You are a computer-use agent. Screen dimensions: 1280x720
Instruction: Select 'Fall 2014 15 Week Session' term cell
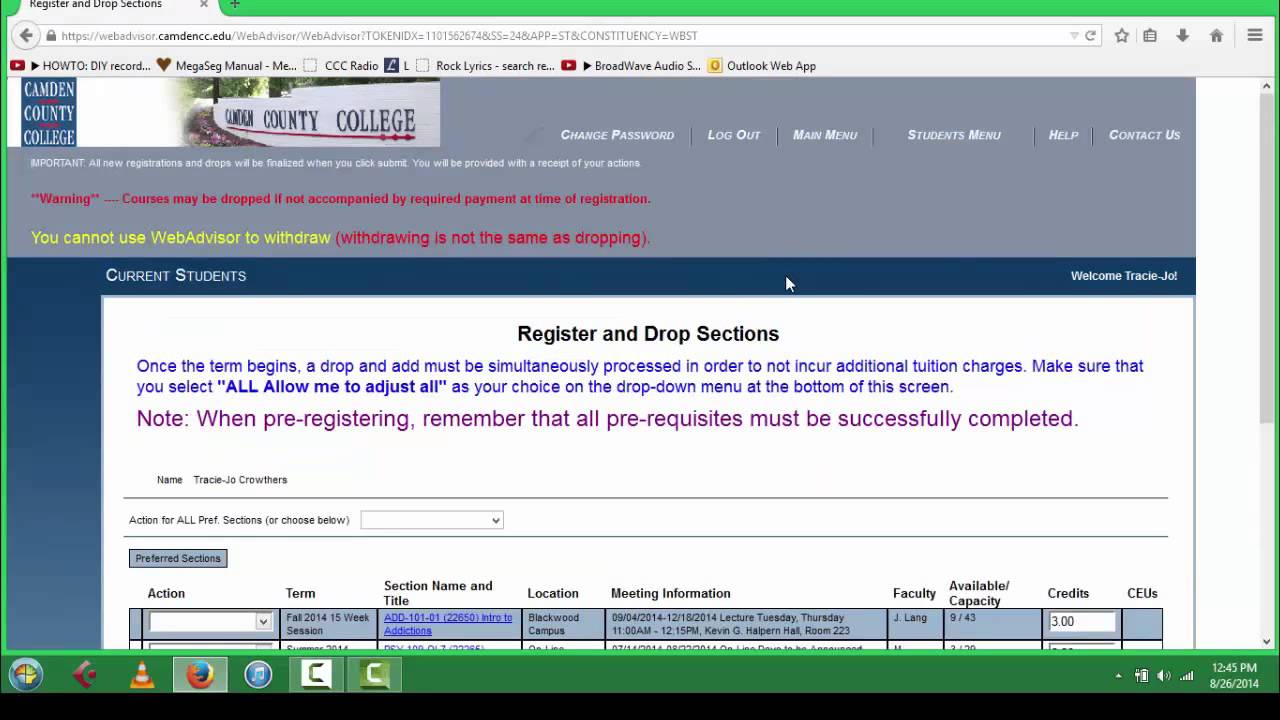pos(328,624)
